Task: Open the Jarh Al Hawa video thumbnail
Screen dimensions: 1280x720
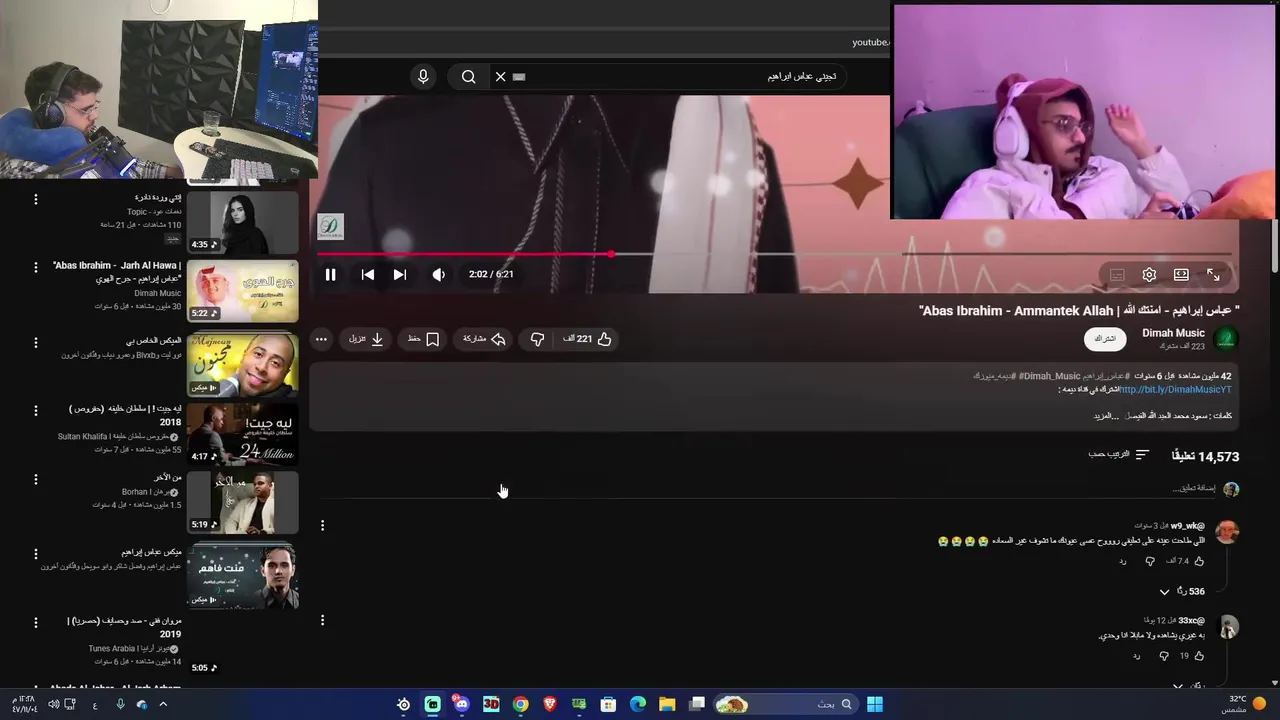Action: (242, 291)
